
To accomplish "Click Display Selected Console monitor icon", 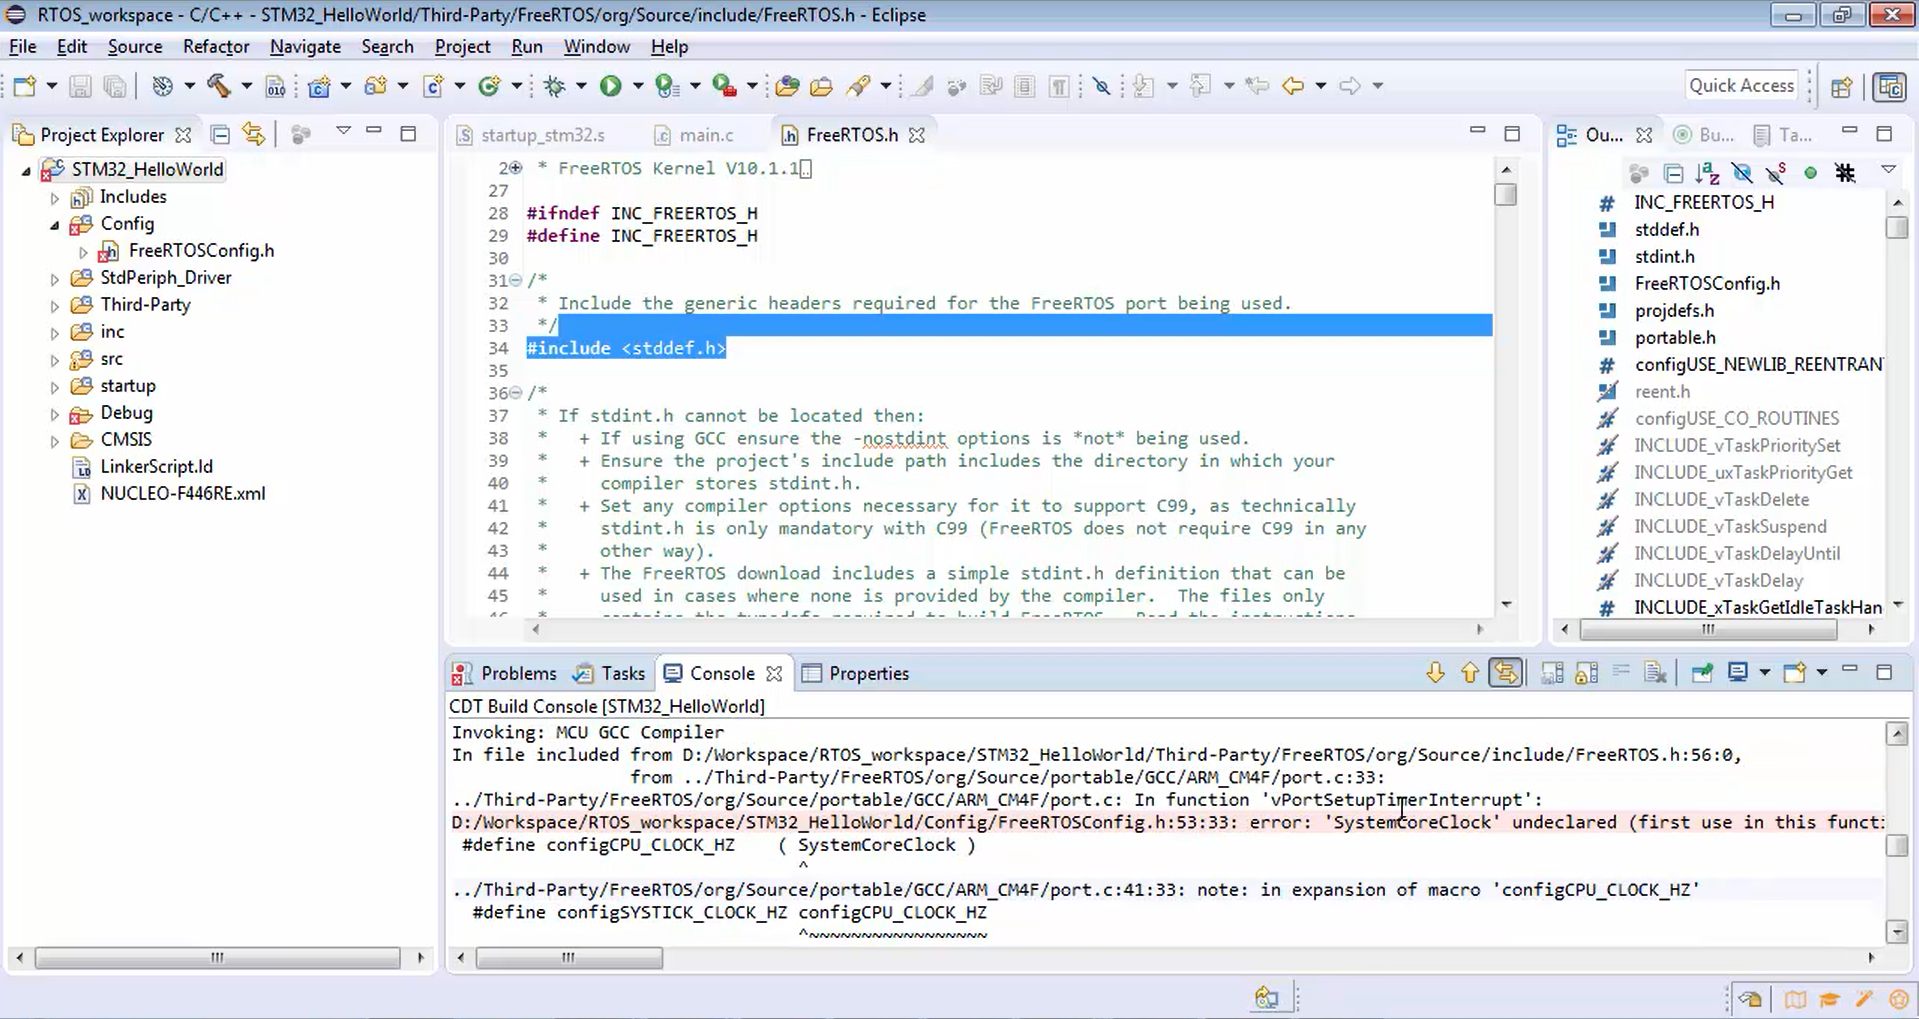I will click(1738, 673).
